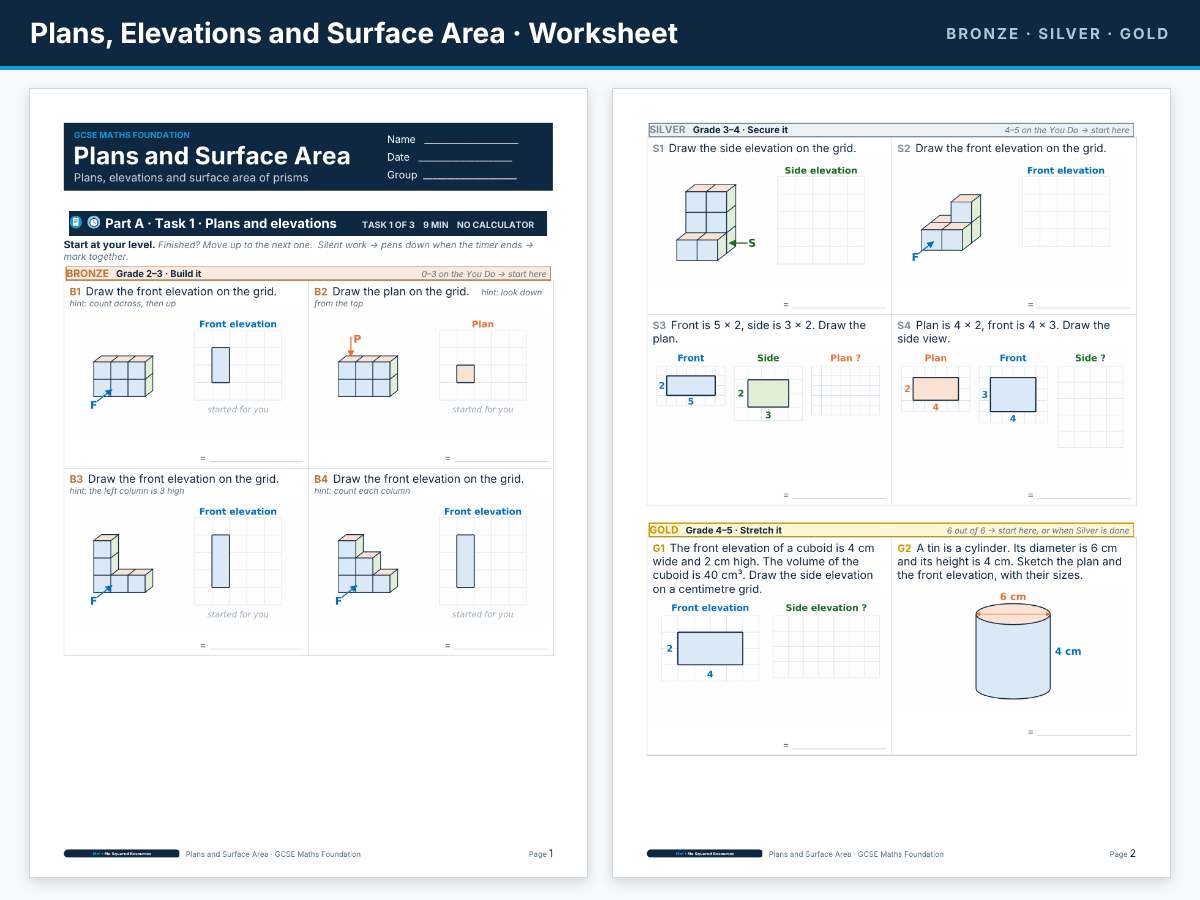Select the BRONZE level band label
The image size is (1200, 900).
coord(88,273)
